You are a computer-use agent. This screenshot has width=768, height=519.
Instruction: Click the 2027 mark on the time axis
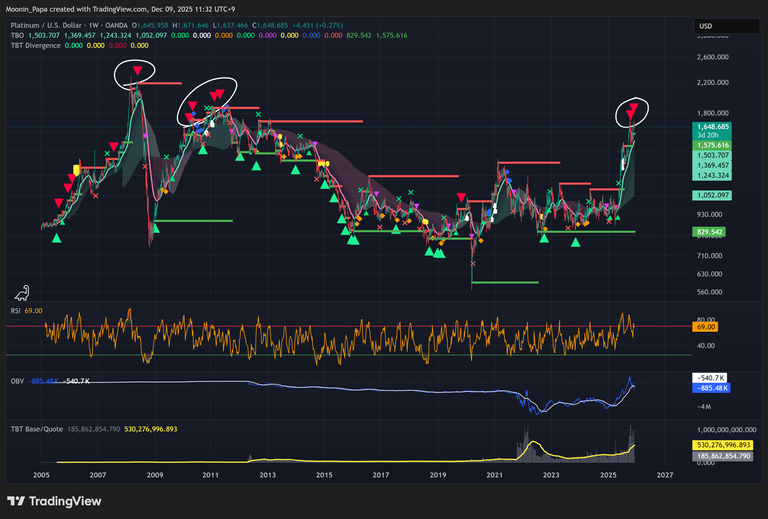click(663, 476)
